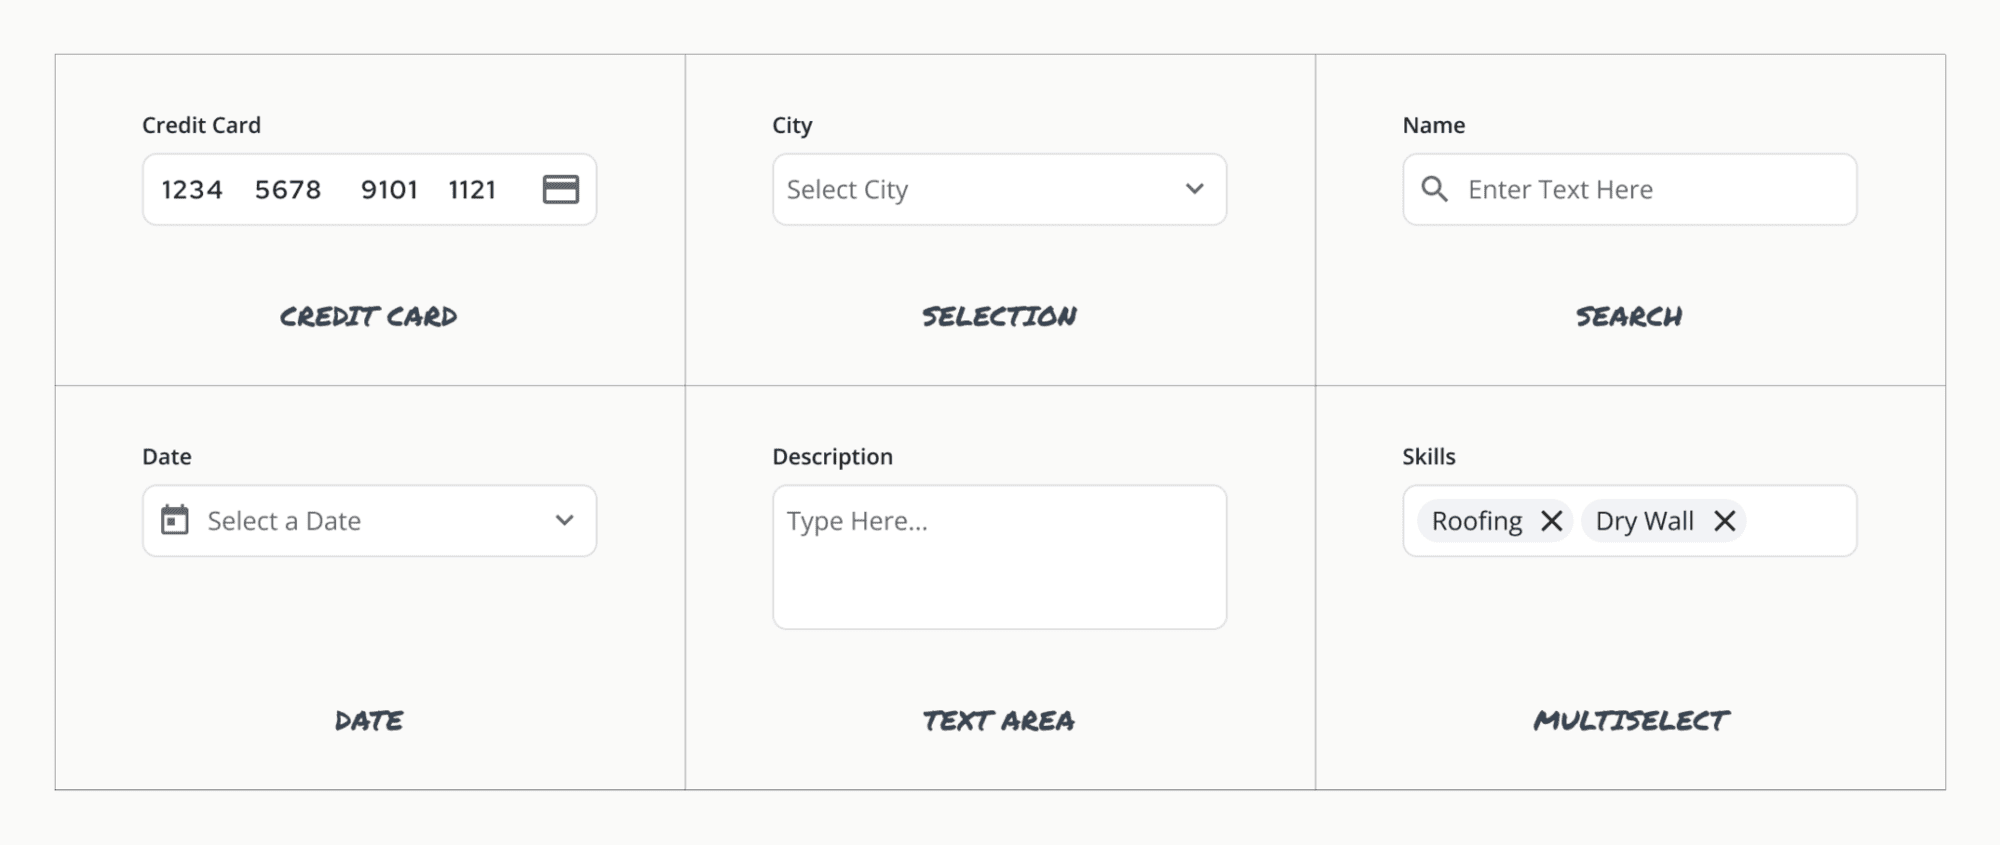This screenshot has width=2000, height=845.
Task: Click the magnifier search icon
Action: 1434,189
